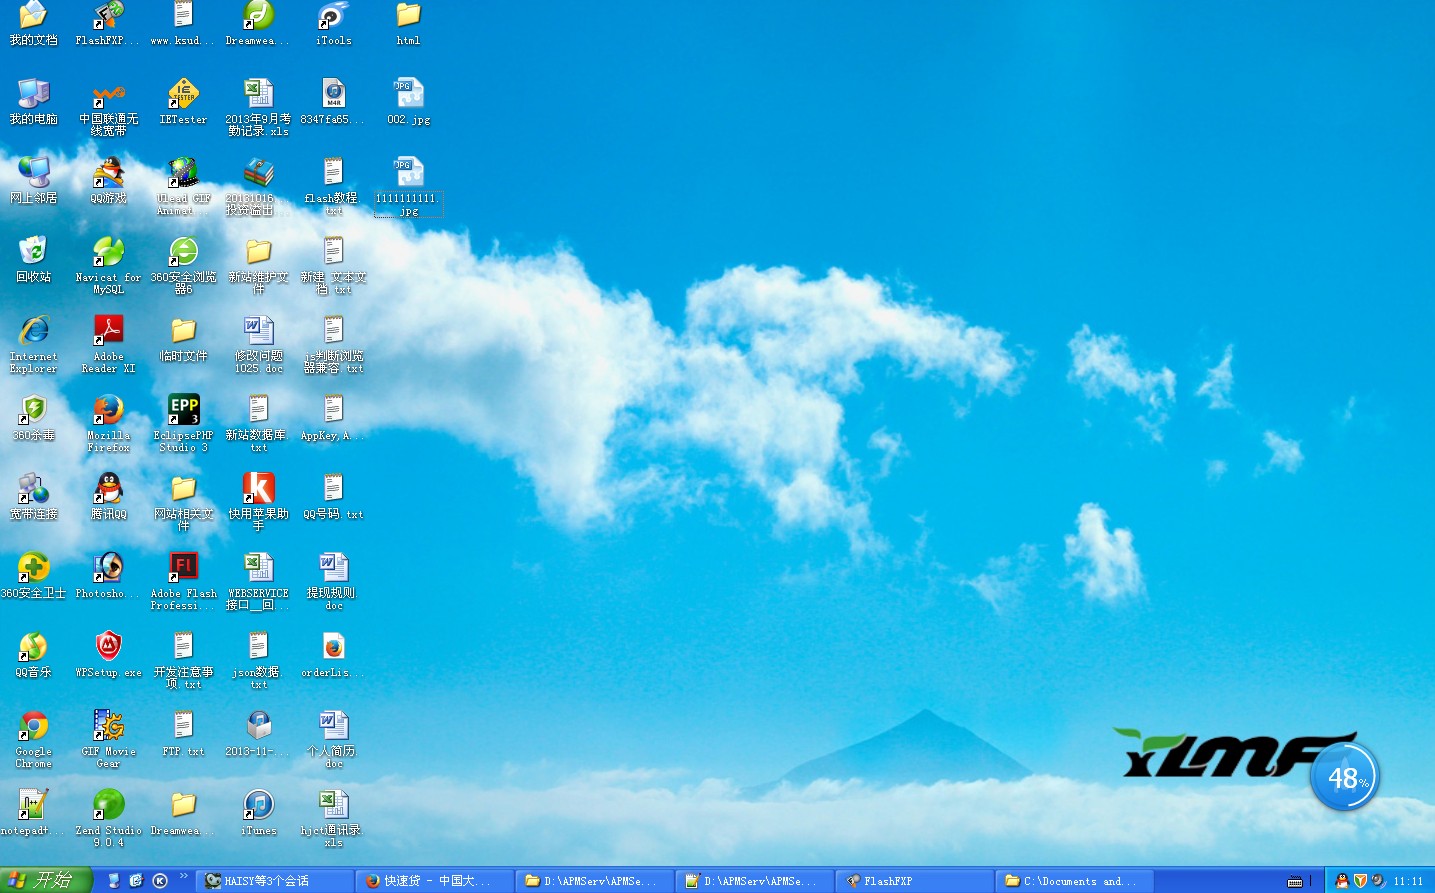The image size is (1435, 893).
Task: Select the IETester desktop icon
Action: point(183,95)
